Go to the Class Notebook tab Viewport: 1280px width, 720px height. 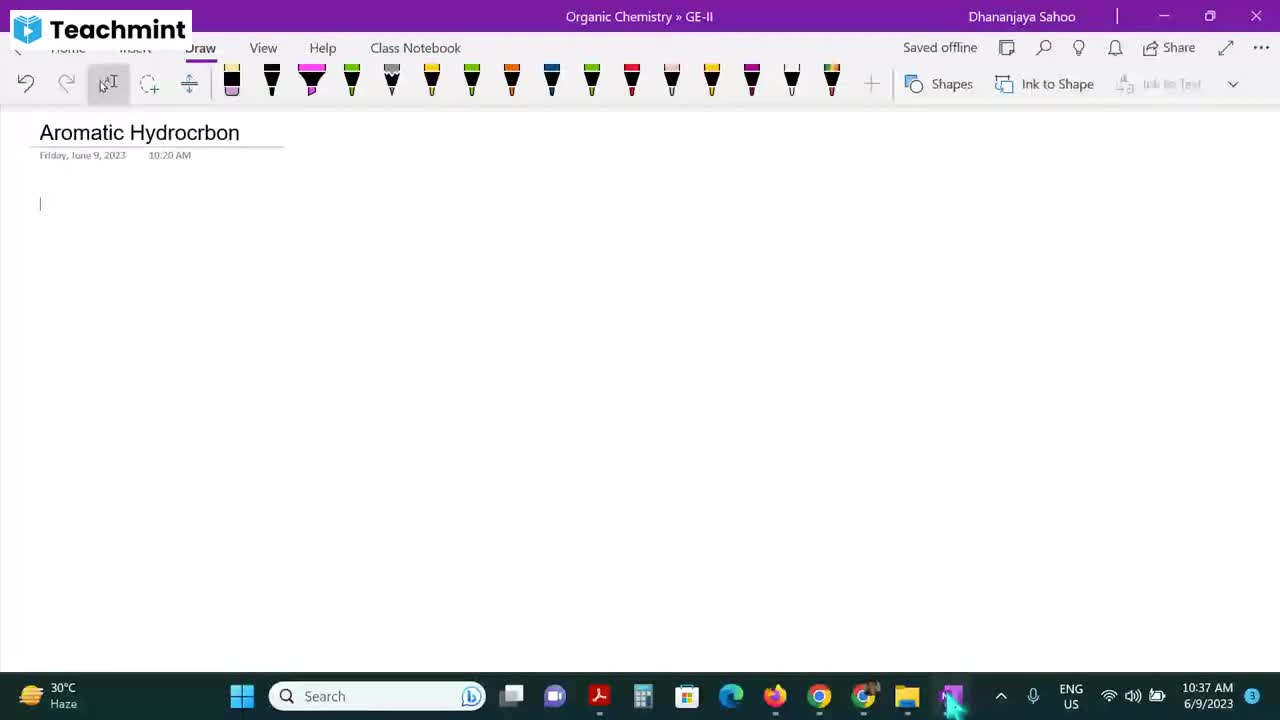pos(415,48)
